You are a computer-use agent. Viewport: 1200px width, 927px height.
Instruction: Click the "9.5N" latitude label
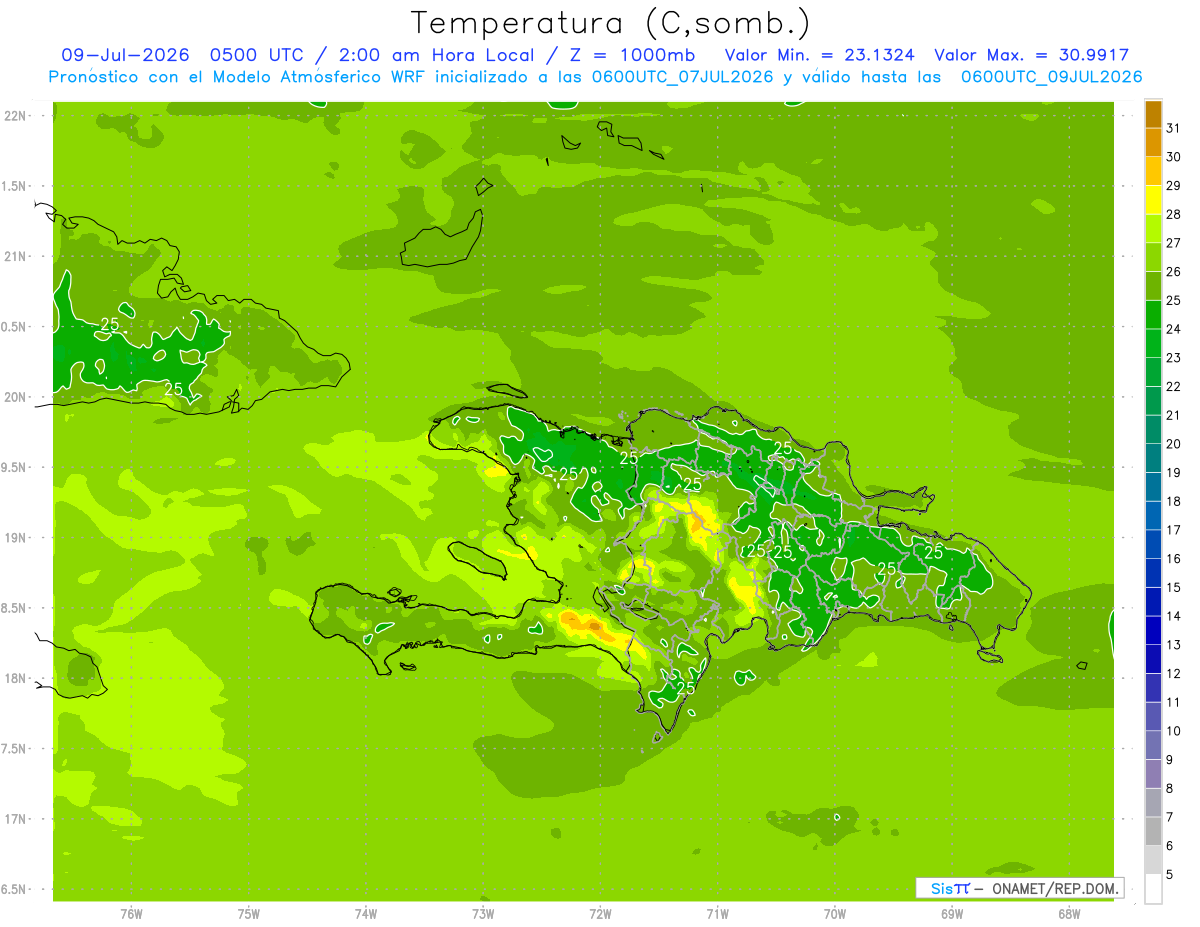(14, 467)
